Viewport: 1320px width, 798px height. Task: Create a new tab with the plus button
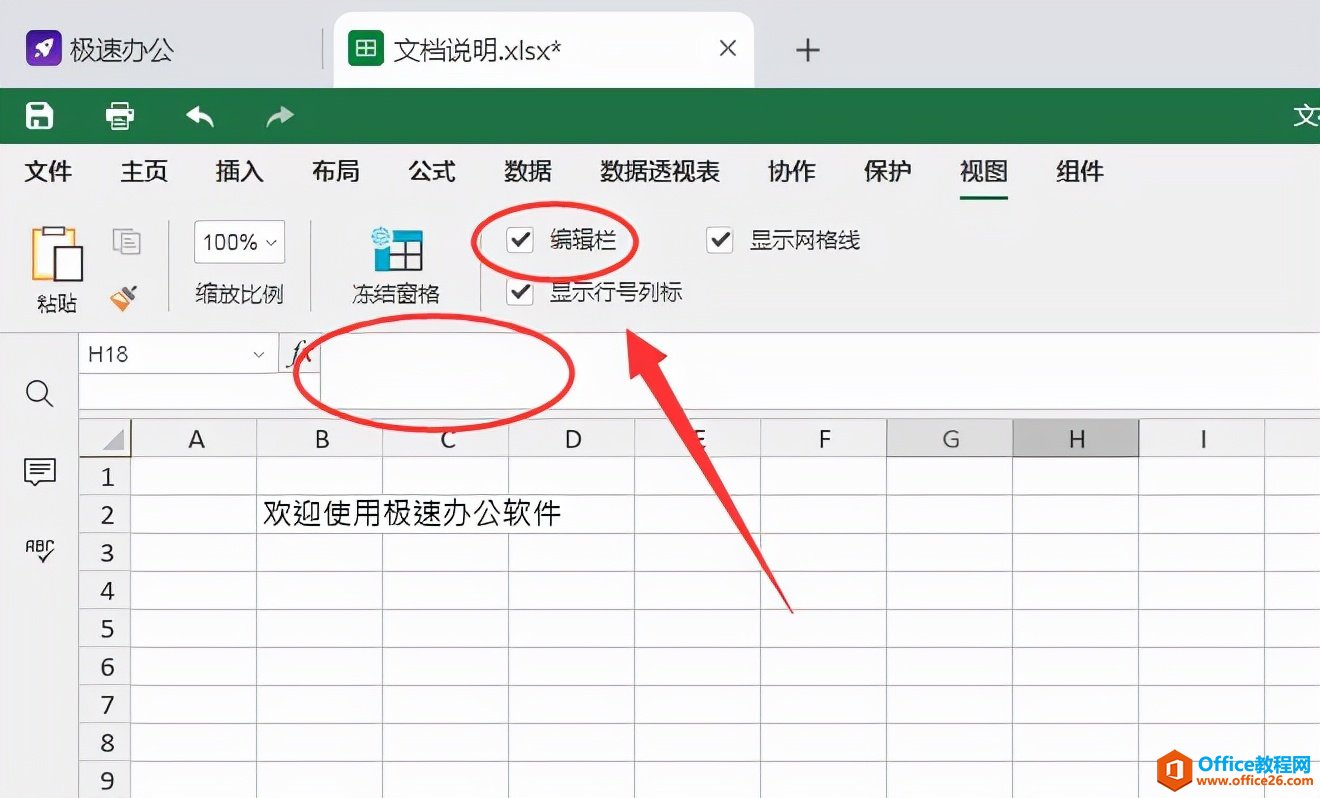(807, 48)
